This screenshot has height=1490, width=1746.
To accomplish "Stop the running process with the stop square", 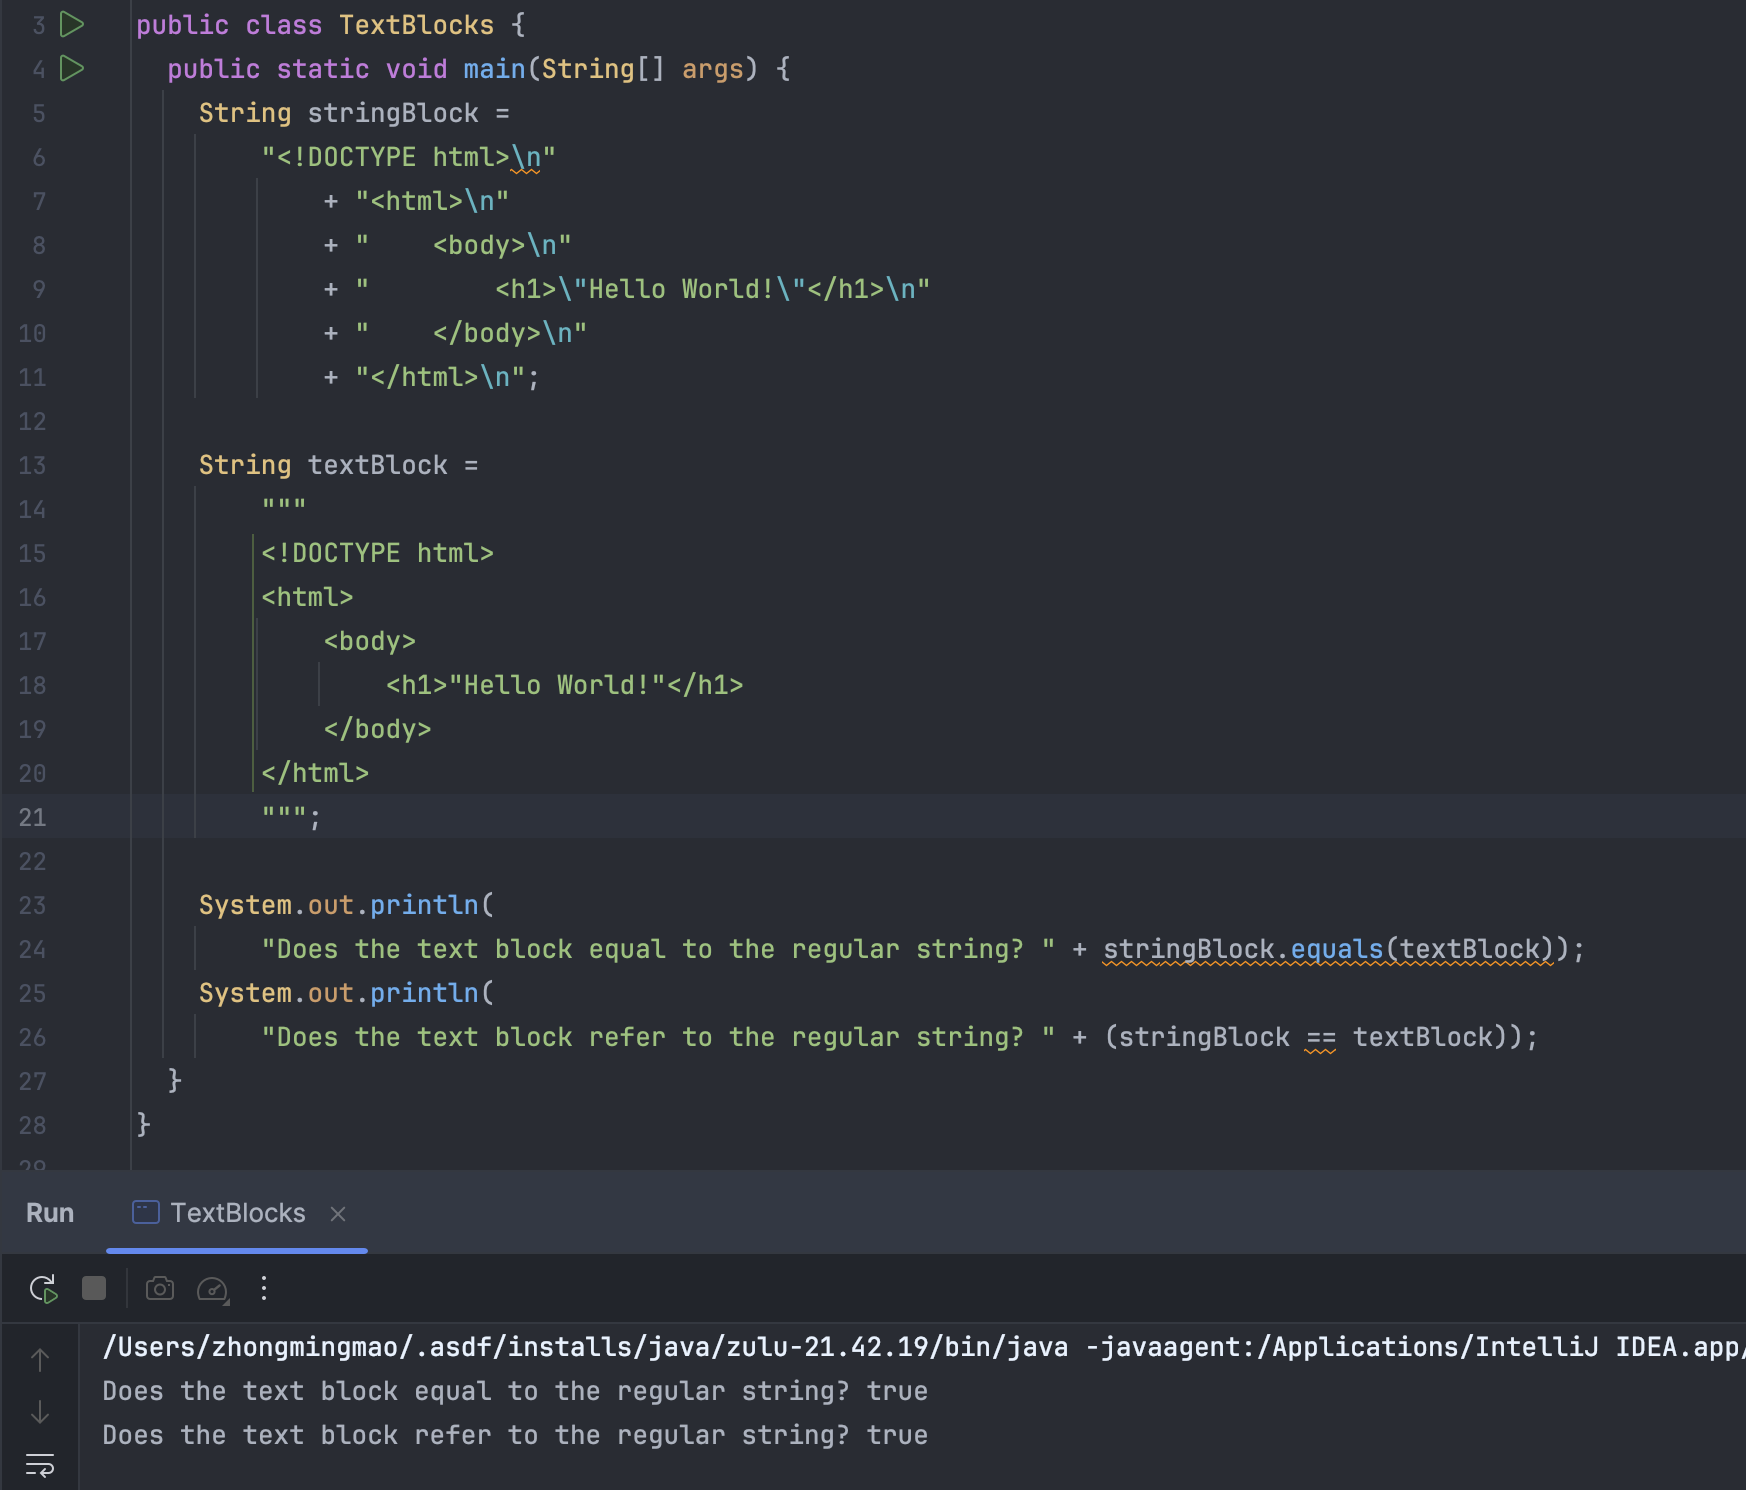I will click(x=94, y=1288).
